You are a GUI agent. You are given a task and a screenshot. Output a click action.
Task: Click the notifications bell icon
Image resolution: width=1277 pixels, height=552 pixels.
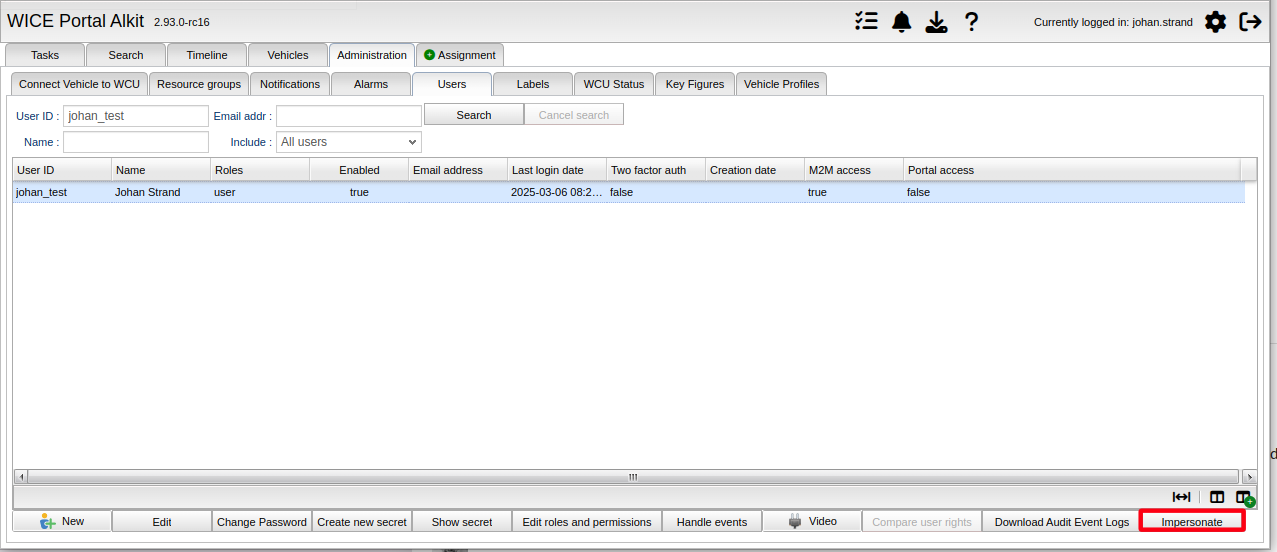(x=902, y=22)
